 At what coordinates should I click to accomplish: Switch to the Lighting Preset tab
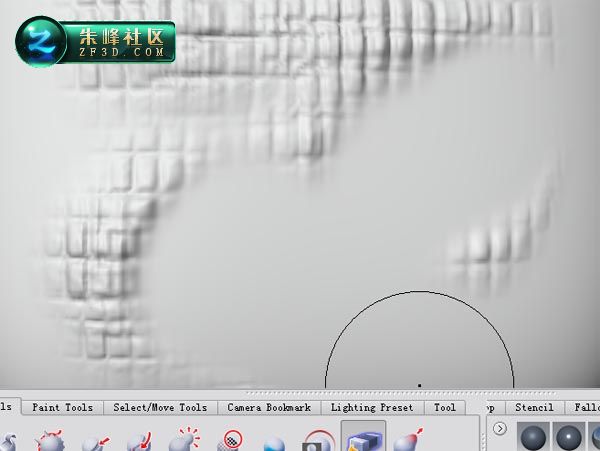click(x=372, y=408)
